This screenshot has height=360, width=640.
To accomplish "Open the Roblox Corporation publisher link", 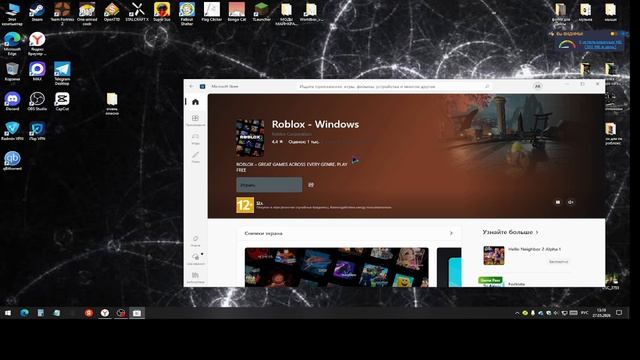I will click(x=292, y=134).
